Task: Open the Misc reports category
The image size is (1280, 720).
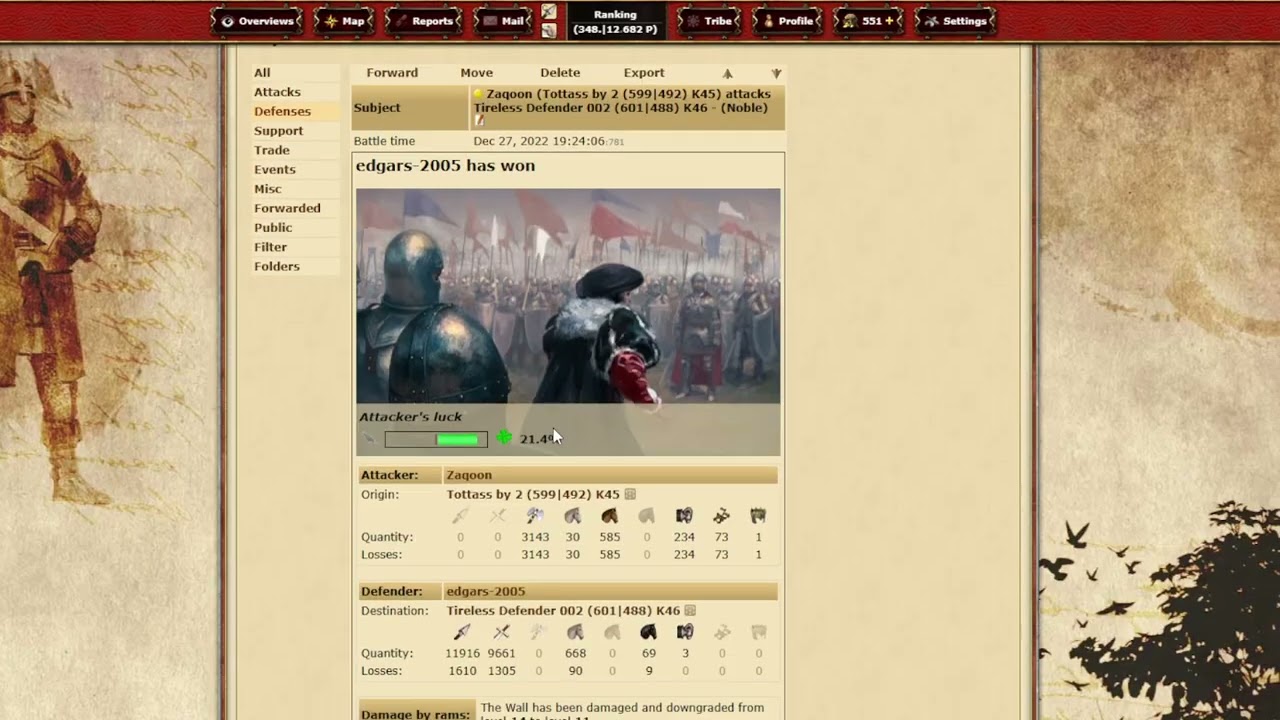Action: pyautogui.click(x=268, y=189)
